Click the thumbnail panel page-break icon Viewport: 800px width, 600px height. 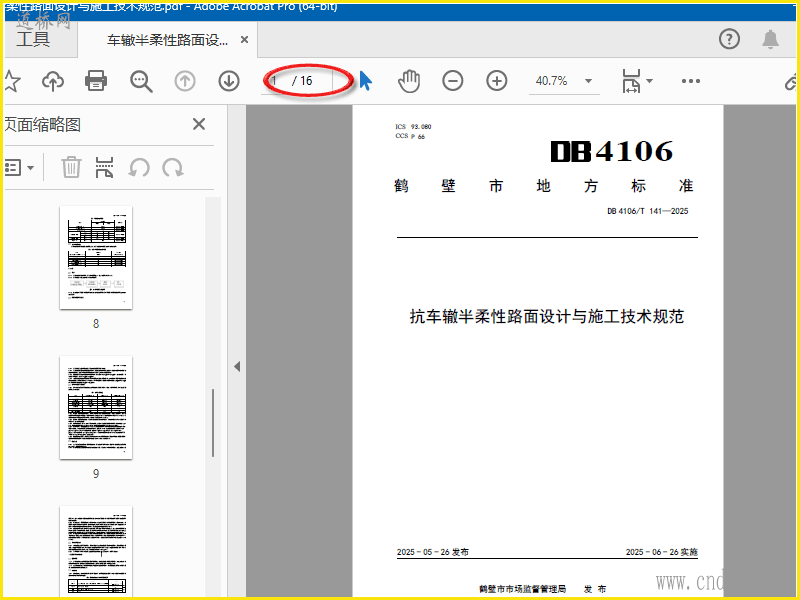tap(104, 167)
